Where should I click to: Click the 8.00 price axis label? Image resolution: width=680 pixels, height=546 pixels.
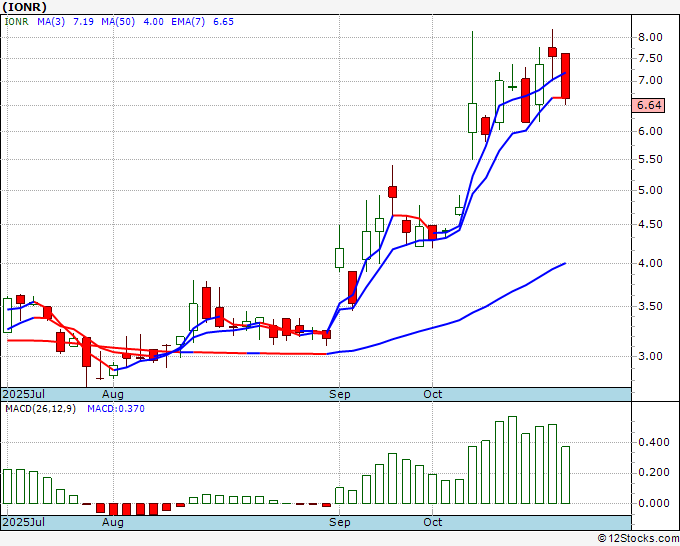coord(651,37)
